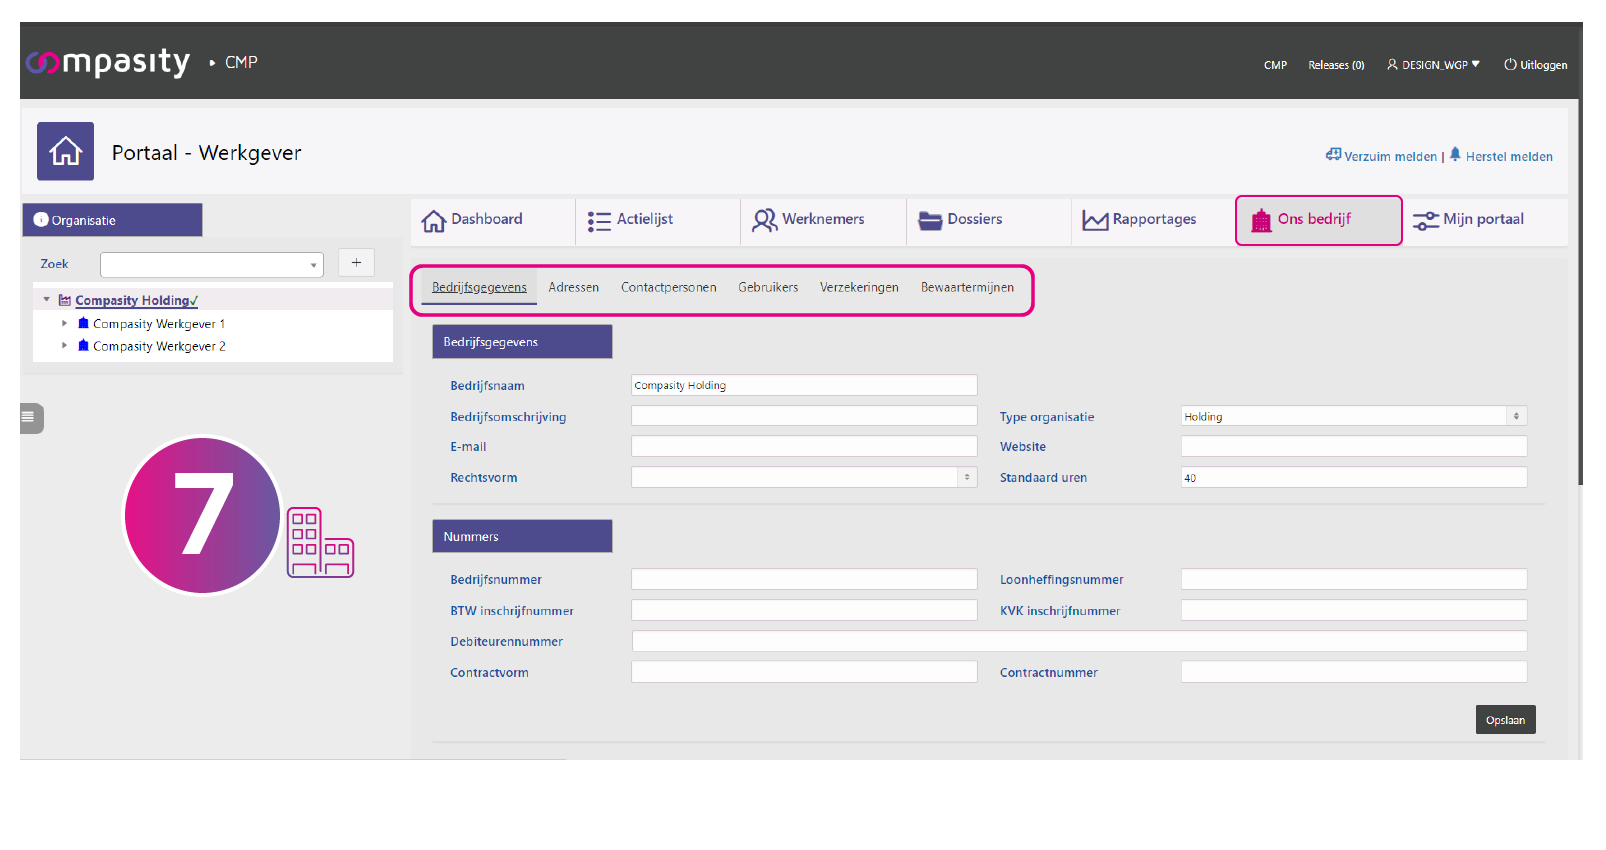Click the BTW inschrijfnummer field
Screen dimensions: 1606x850
click(x=804, y=610)
